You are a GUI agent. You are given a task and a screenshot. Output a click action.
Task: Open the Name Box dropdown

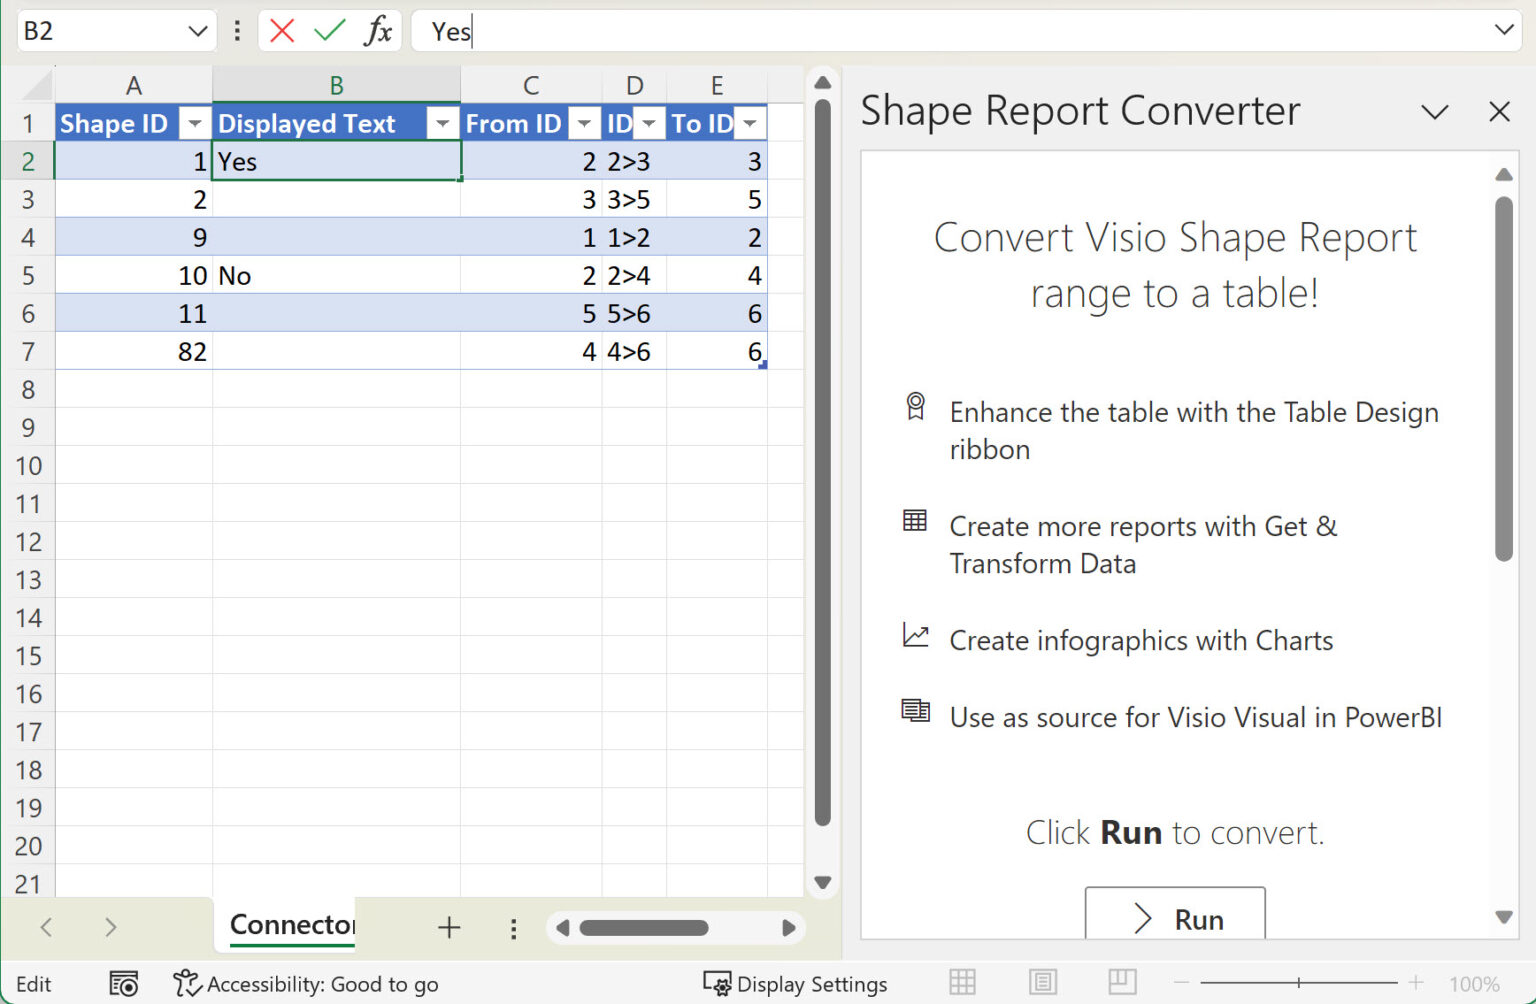(x=196, y=30)
